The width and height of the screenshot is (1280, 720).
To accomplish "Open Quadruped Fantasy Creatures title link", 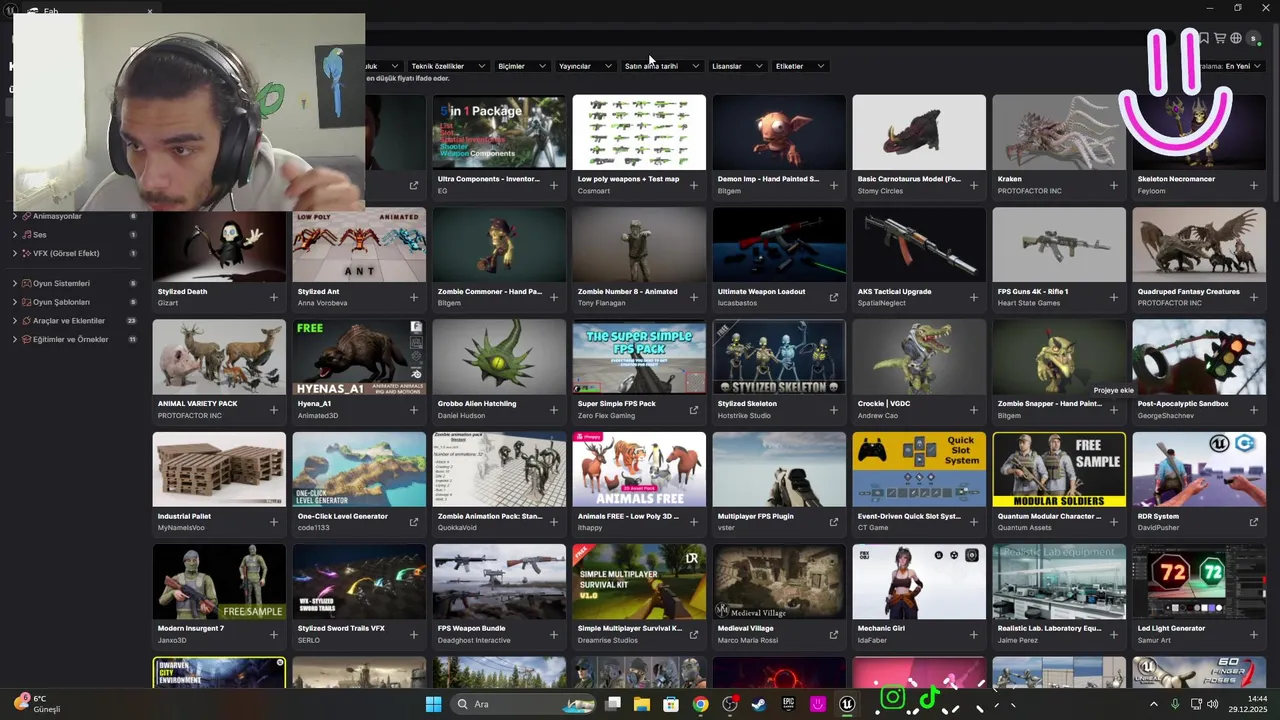I will pos(1188,292).
